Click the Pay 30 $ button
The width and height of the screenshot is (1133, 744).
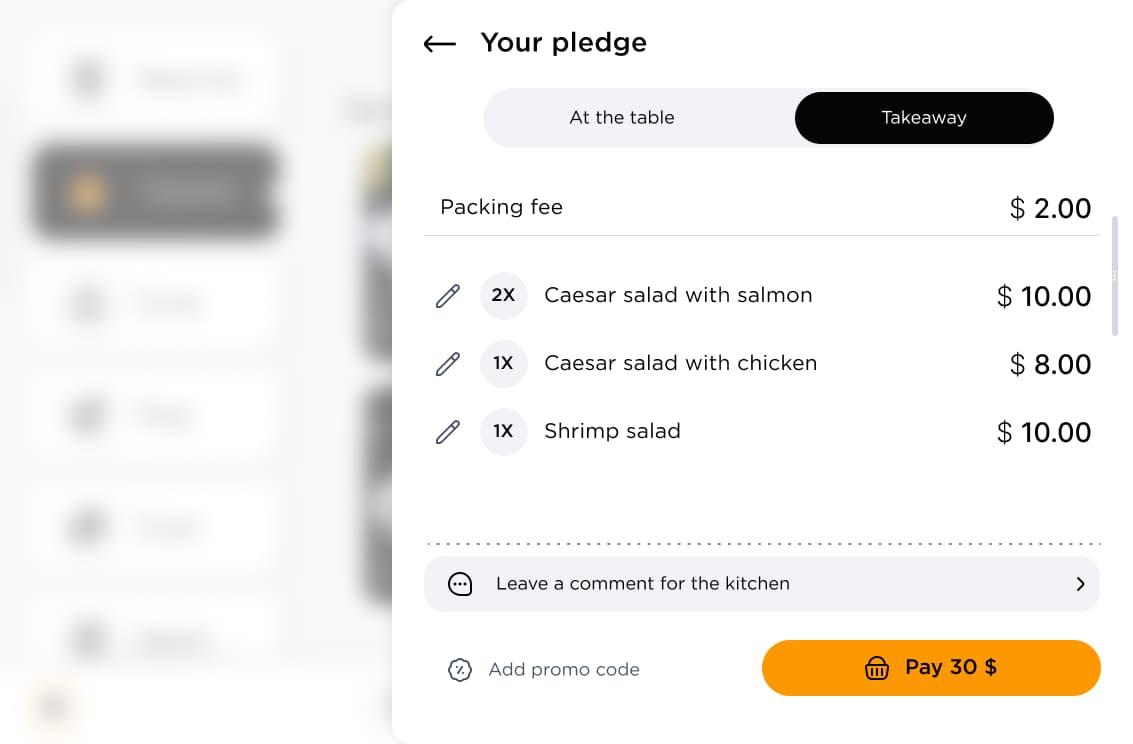(x=931, y=667)
